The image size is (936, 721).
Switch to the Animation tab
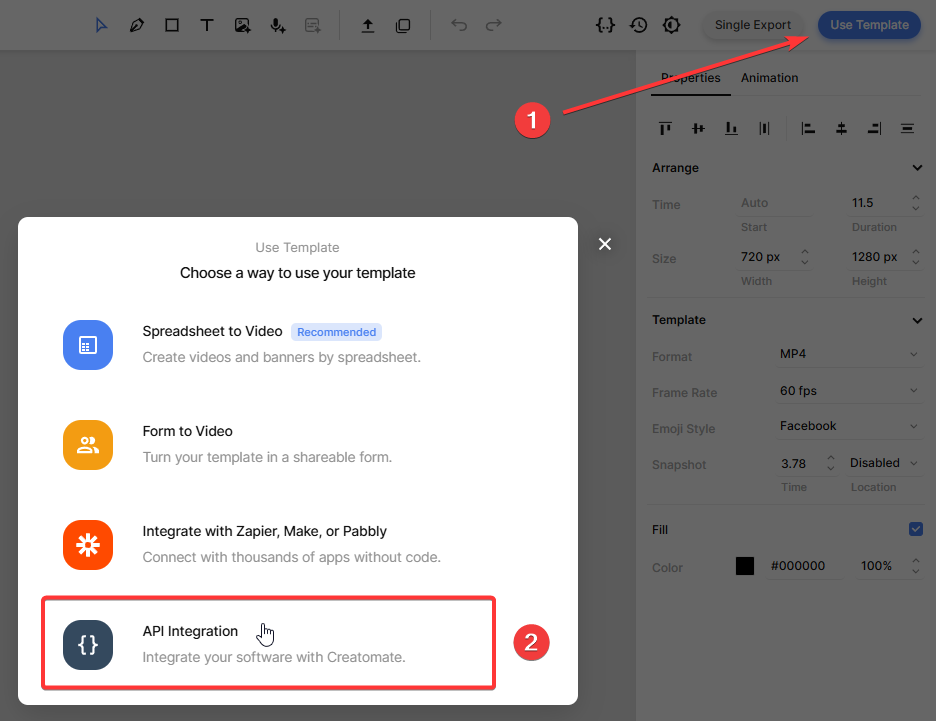(x=769, y=78)
